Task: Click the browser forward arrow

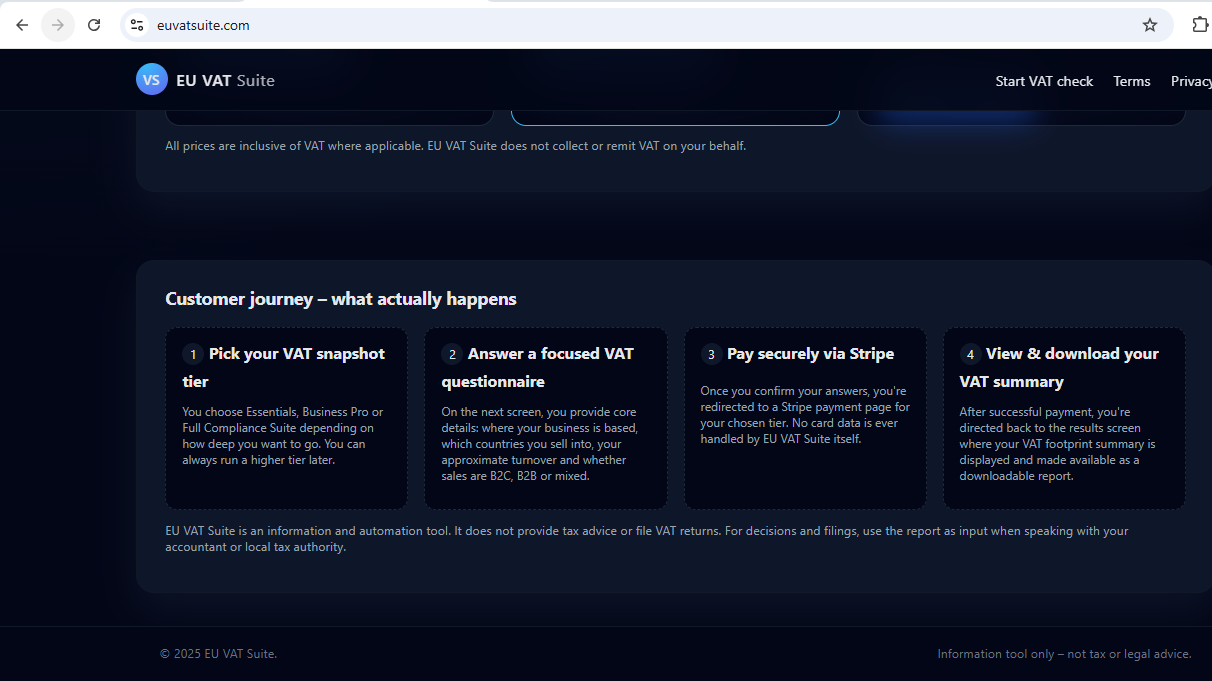Action: pos(58,25)
